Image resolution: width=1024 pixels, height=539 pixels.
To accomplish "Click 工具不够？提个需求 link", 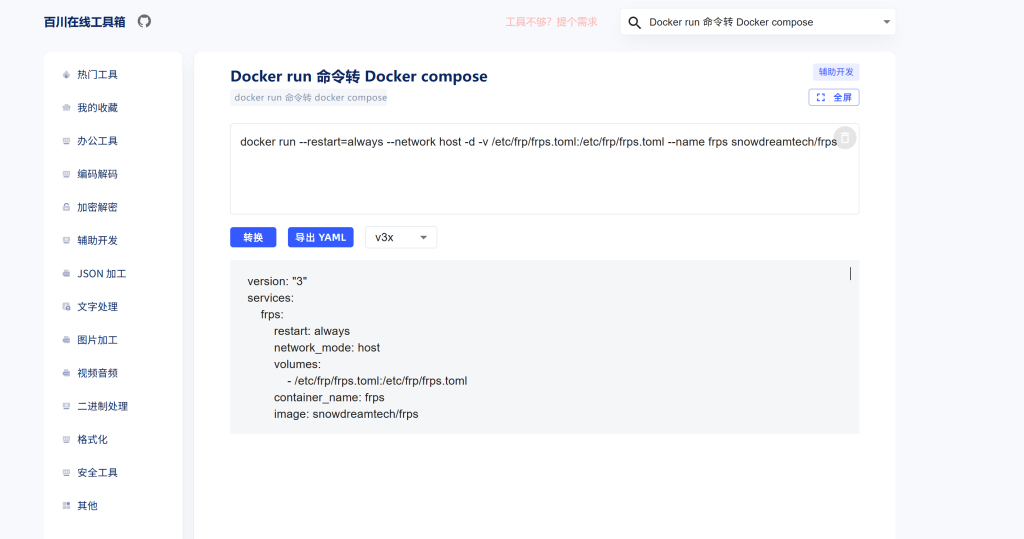I will [x=551, y=22].
